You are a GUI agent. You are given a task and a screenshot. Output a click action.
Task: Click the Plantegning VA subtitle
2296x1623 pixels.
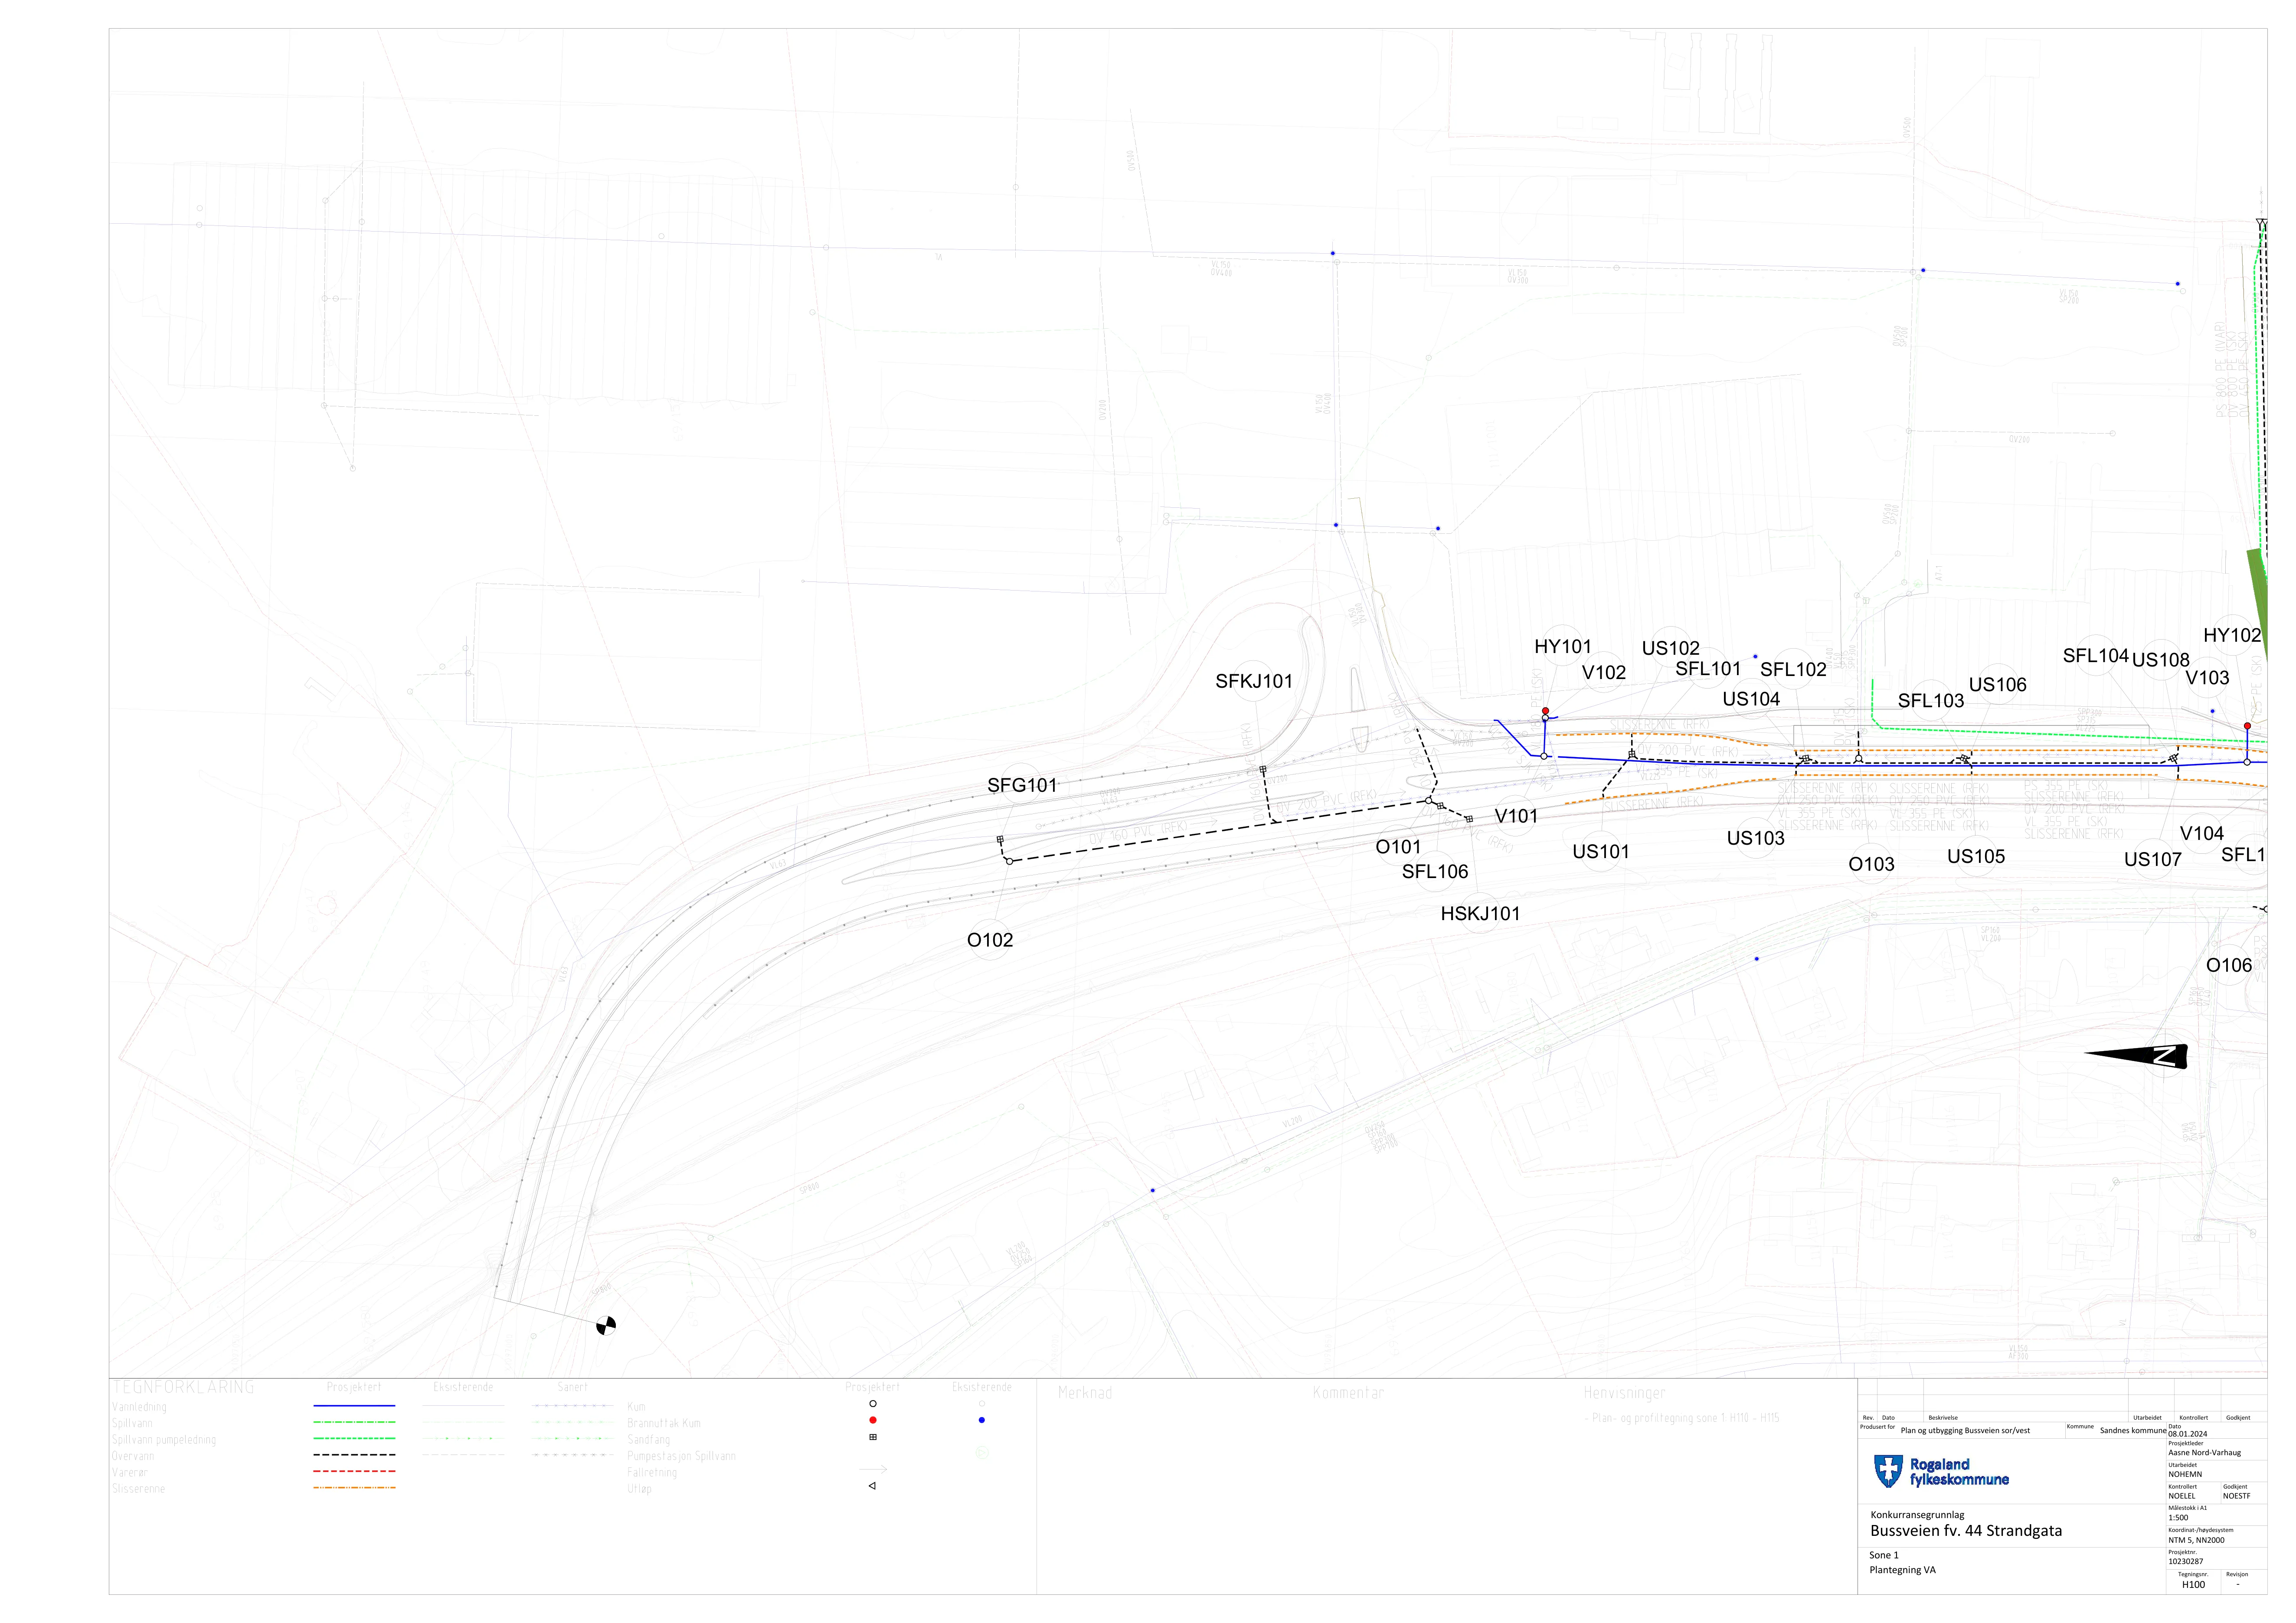pyautogui.click(x=1902, y=1570)
